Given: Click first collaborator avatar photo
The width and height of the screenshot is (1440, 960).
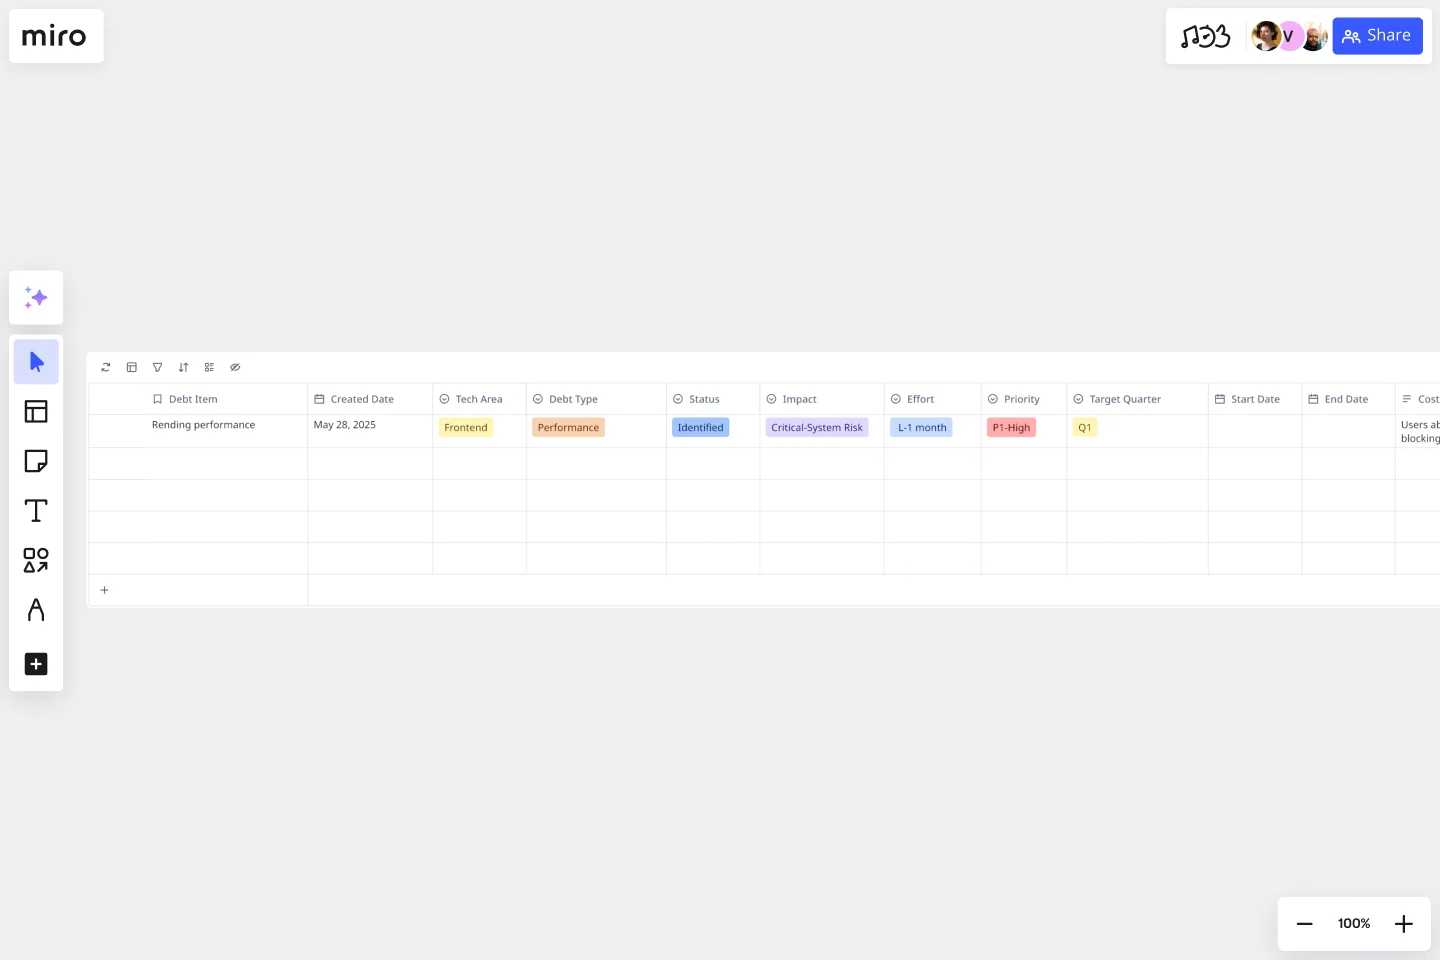Looking at the screenshot, I should [1265, 36].
